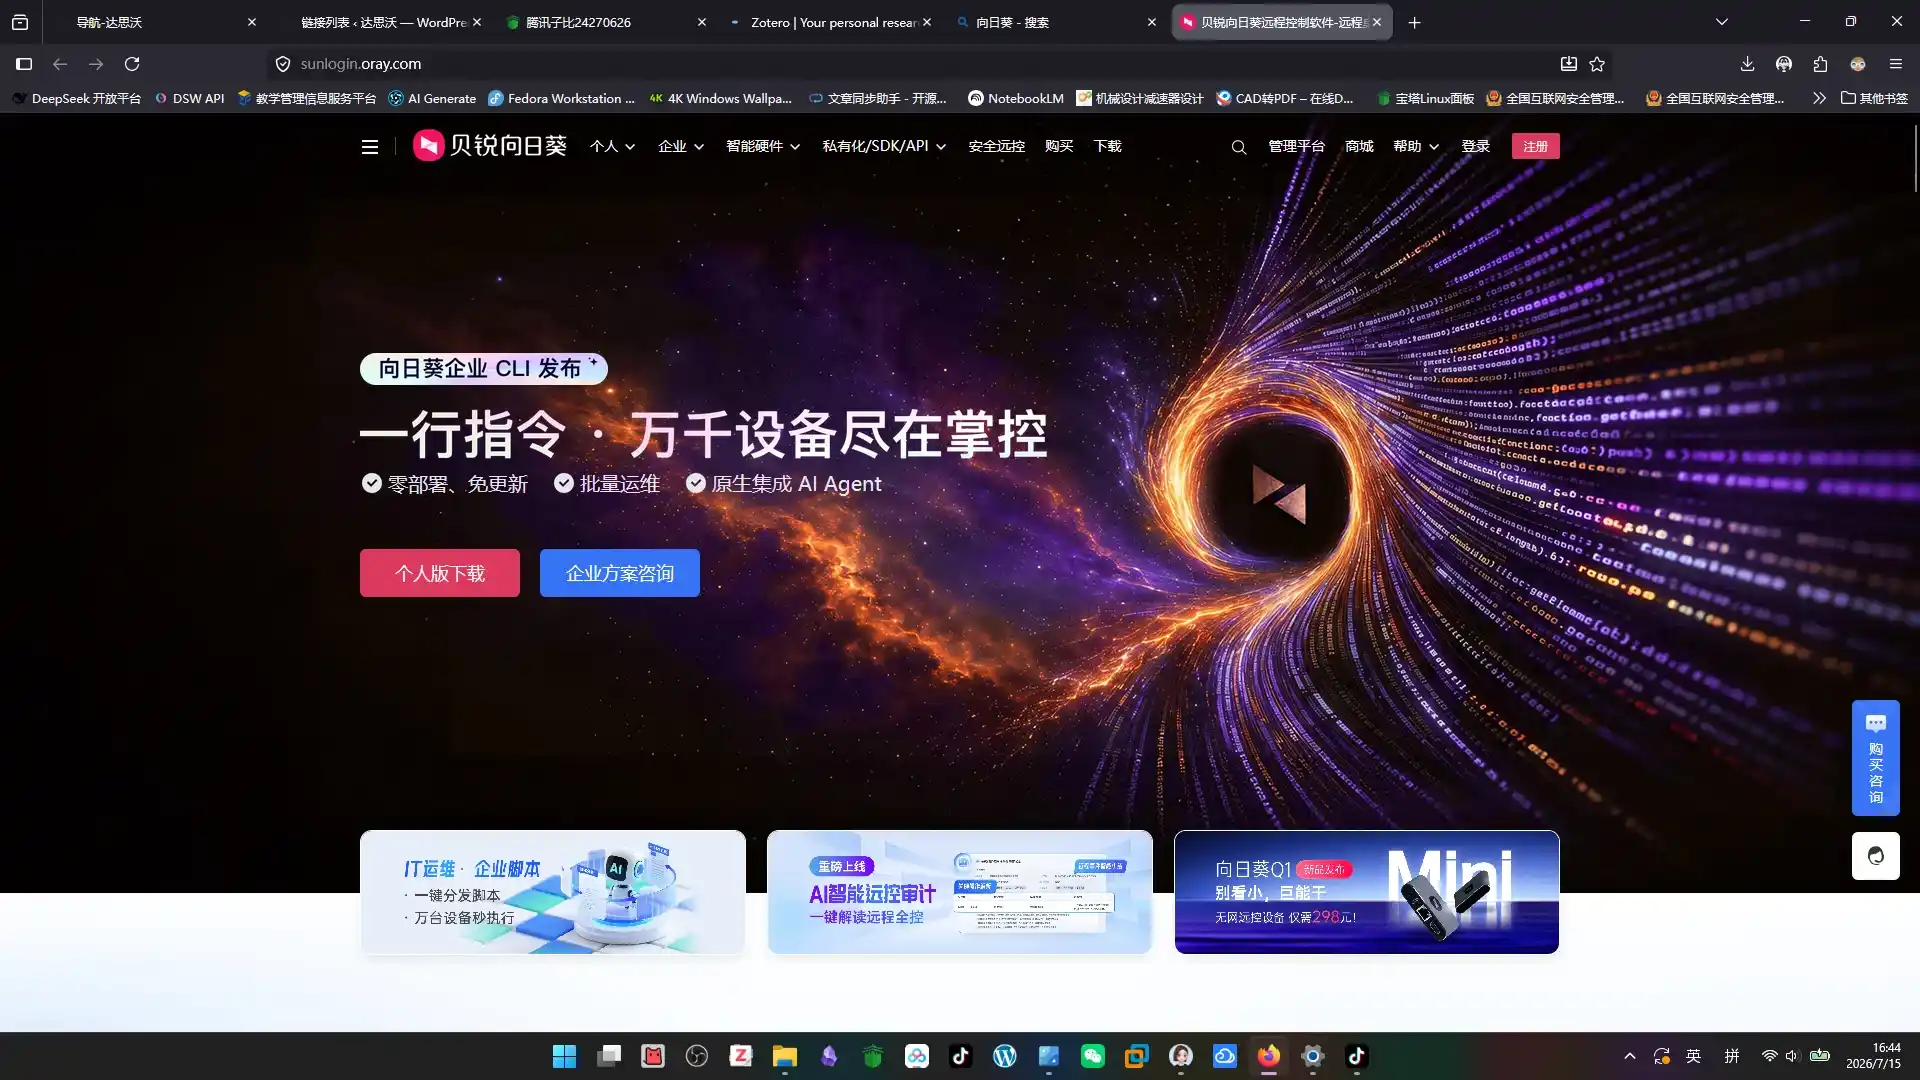This screenshot has width=1920, height=1080.
Task: Open Zotero from the taskbar
Action: [740, 1056]
